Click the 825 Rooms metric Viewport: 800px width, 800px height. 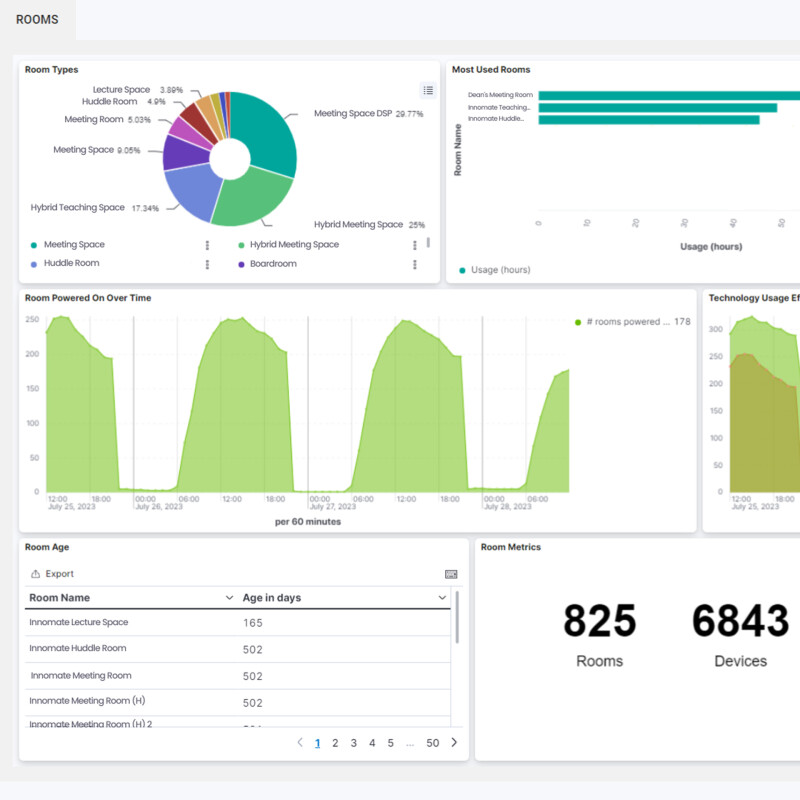pos(599,634)
